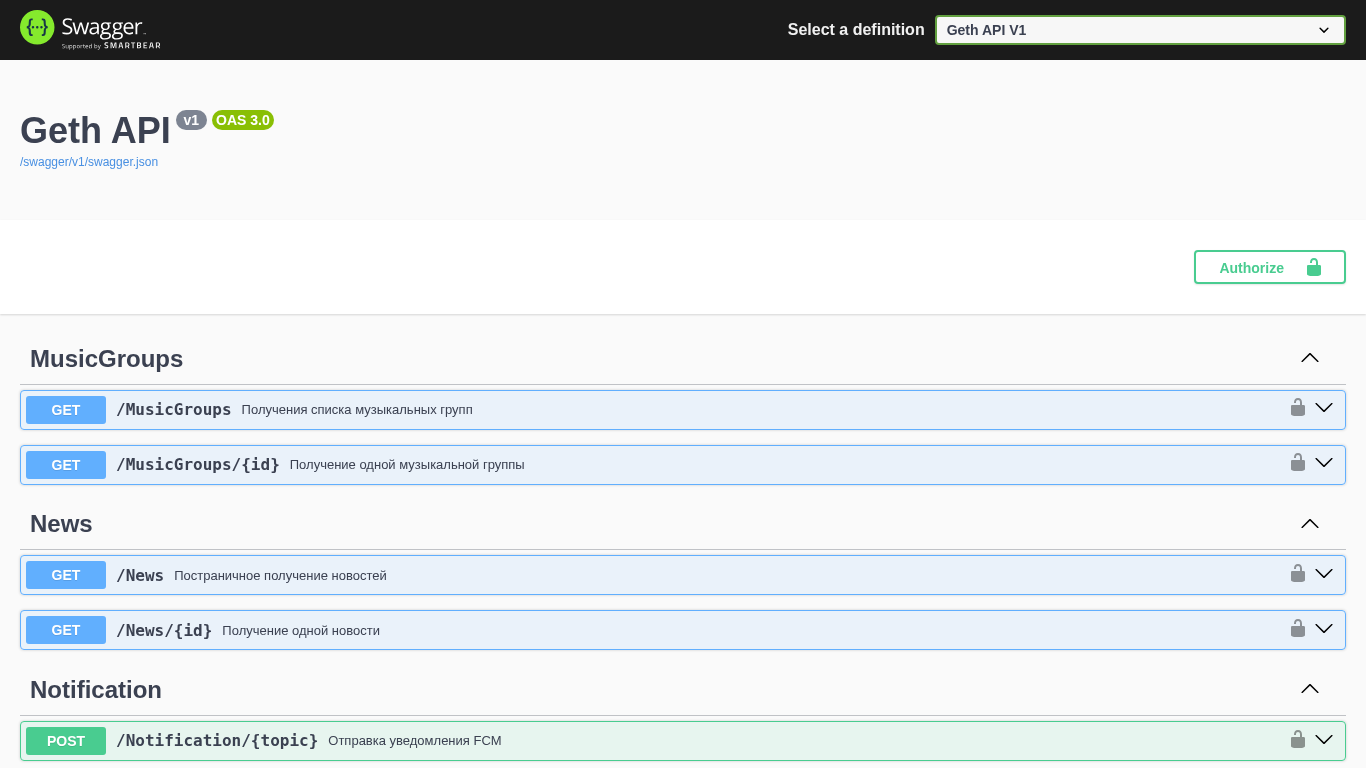Open the Geth API V1 definition dropdown
Viewport: 1366px width, 768px height.
(x=1140, y=30)
